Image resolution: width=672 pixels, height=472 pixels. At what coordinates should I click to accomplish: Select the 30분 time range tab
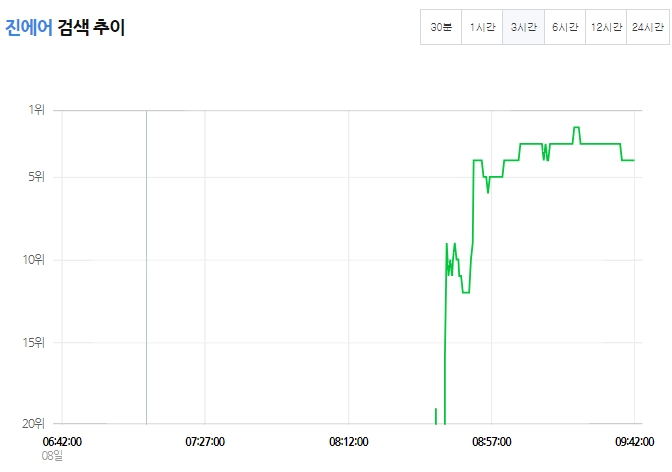click(x=441, y=27)
